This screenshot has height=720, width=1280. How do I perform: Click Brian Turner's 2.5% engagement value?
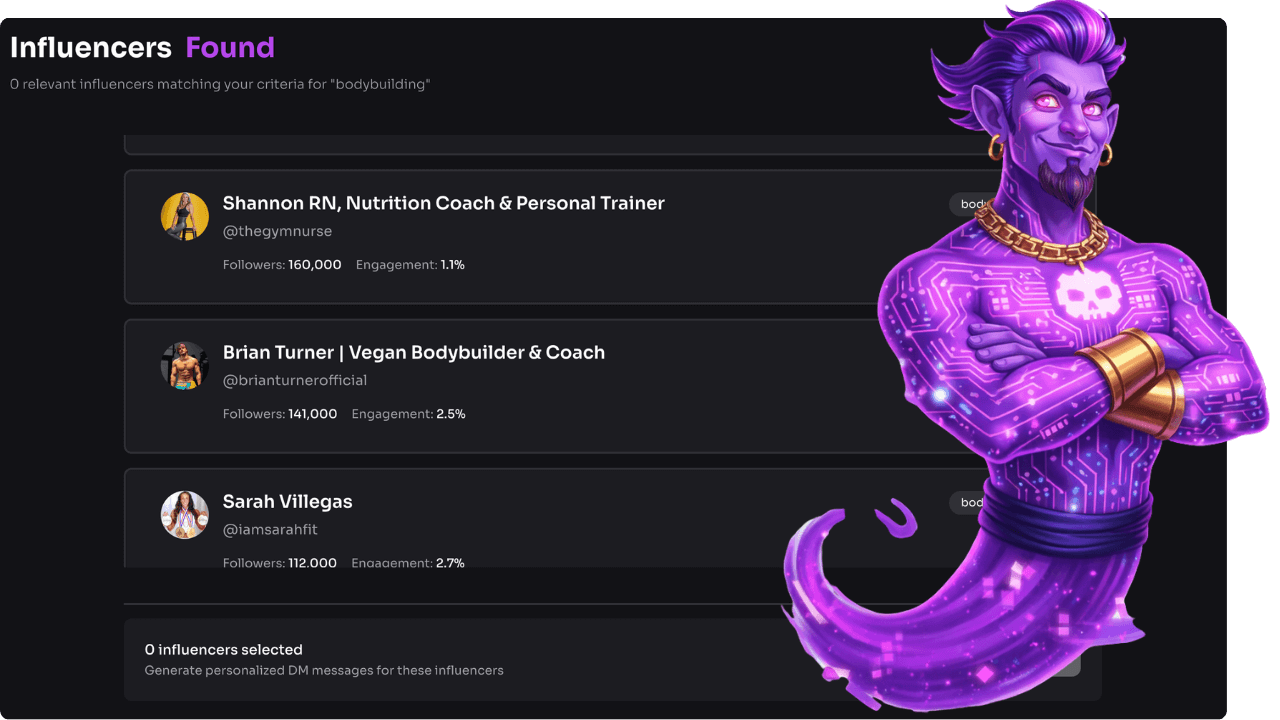[451, 414]
